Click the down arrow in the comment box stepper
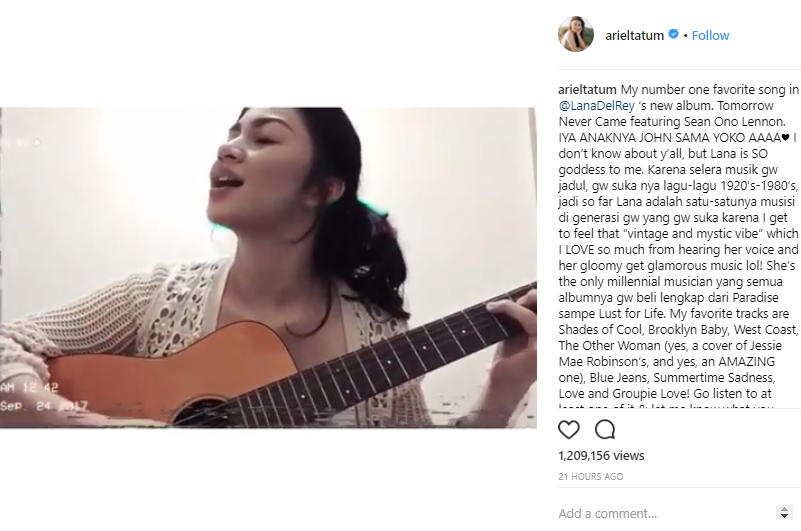Viewport: 801px width, 531px height. [784, 516]
